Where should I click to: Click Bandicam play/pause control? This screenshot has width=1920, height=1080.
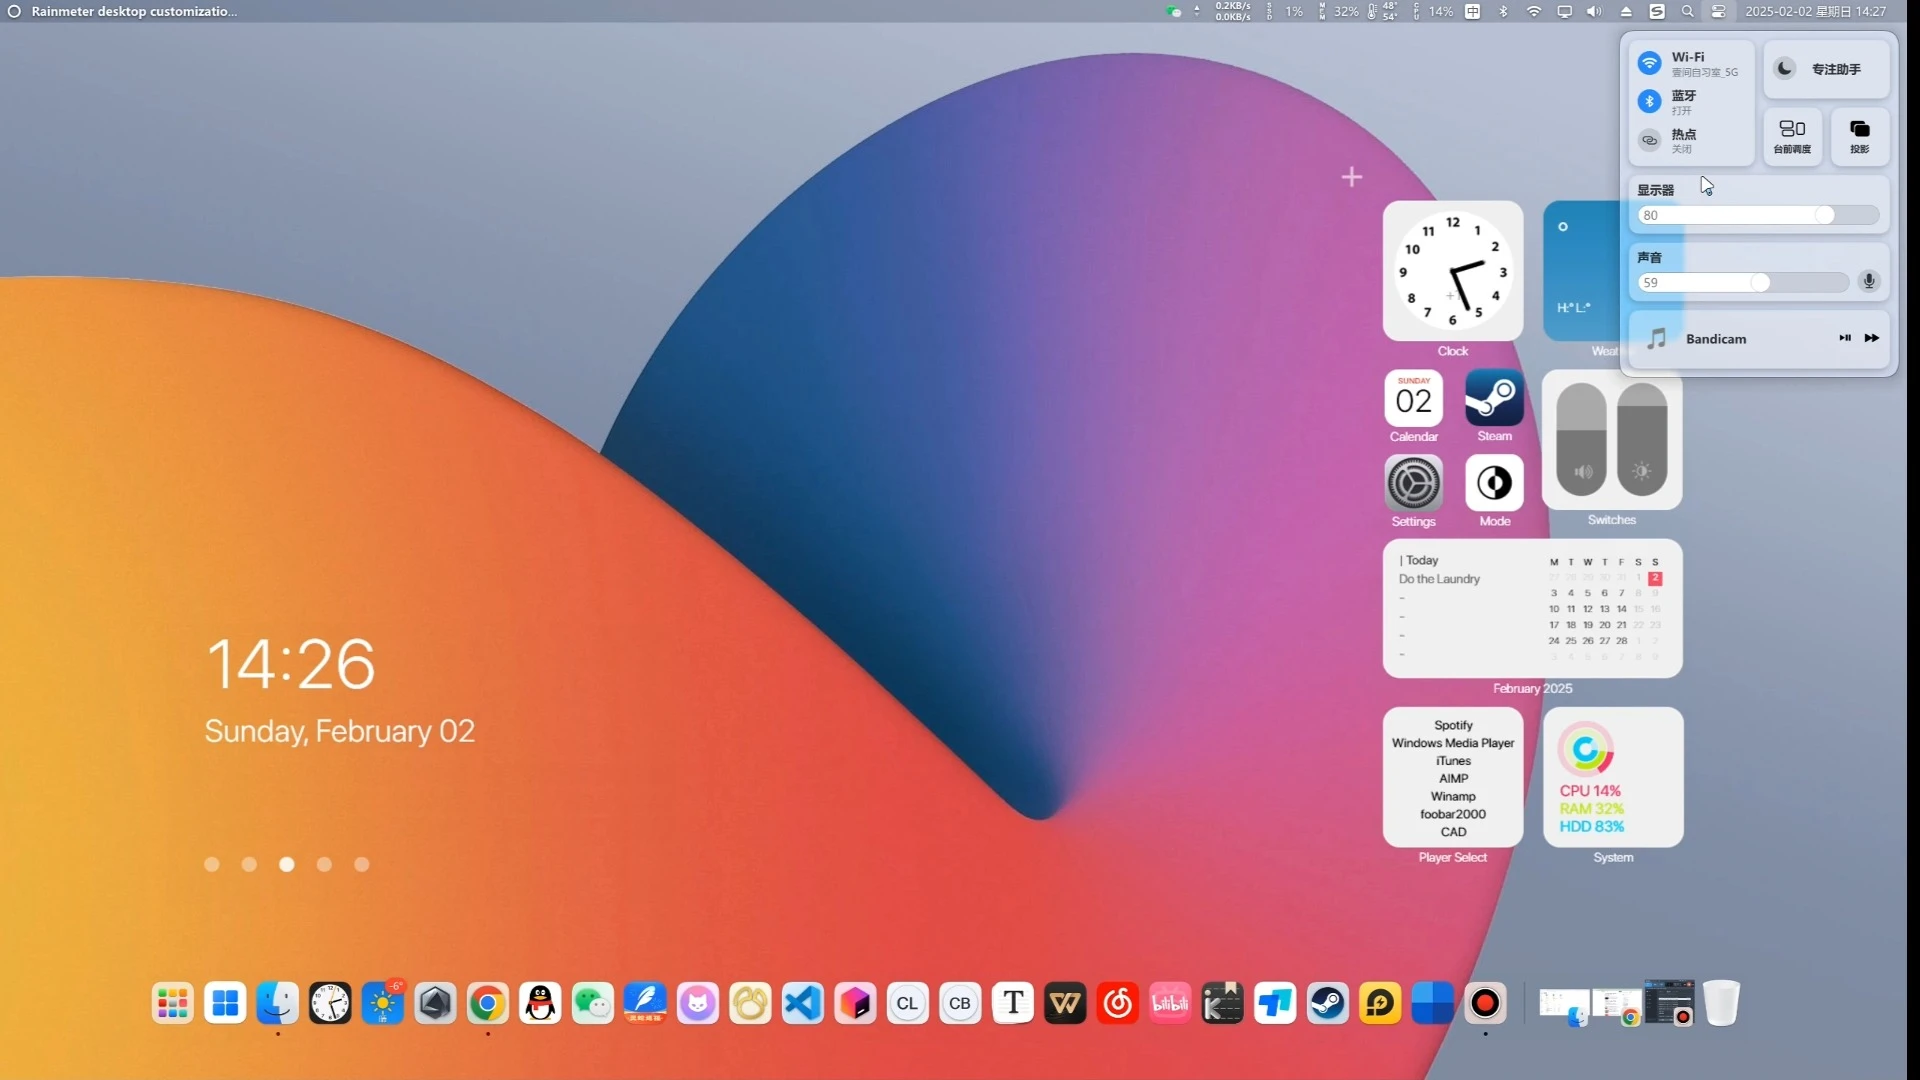(x=1844, y=338)
